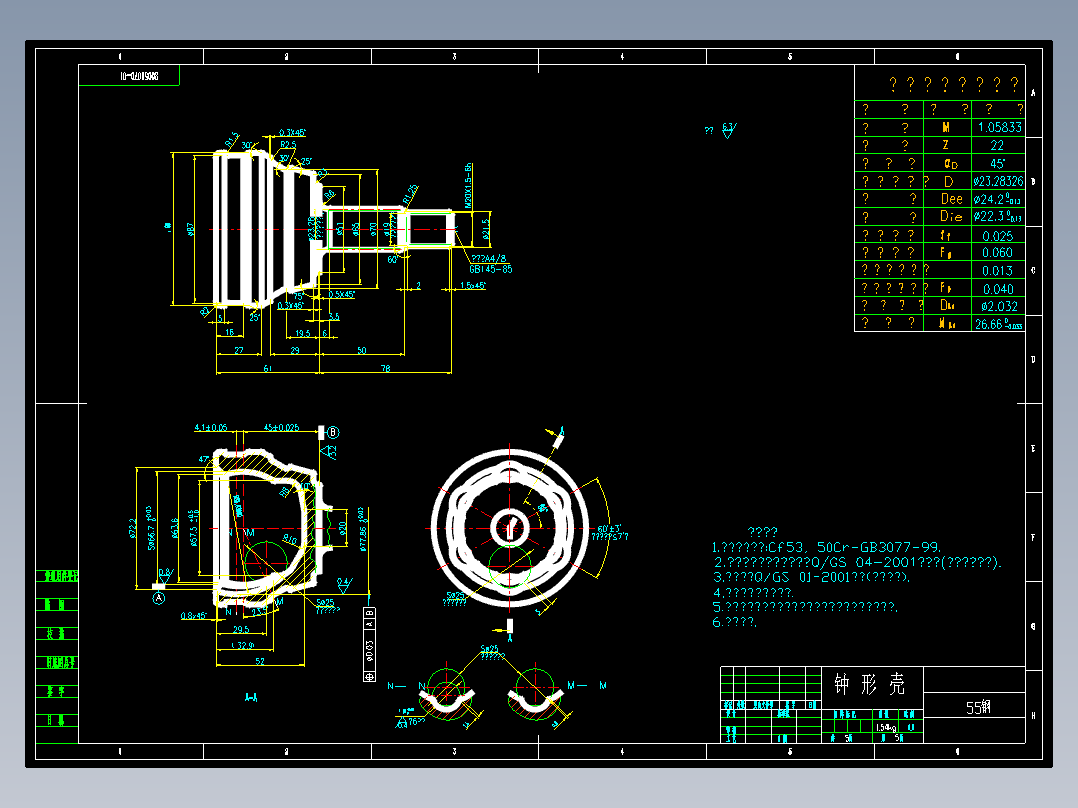Screen dimensions: 1078x808
Task: Select the M—M section label
Action: coord(586,686)
